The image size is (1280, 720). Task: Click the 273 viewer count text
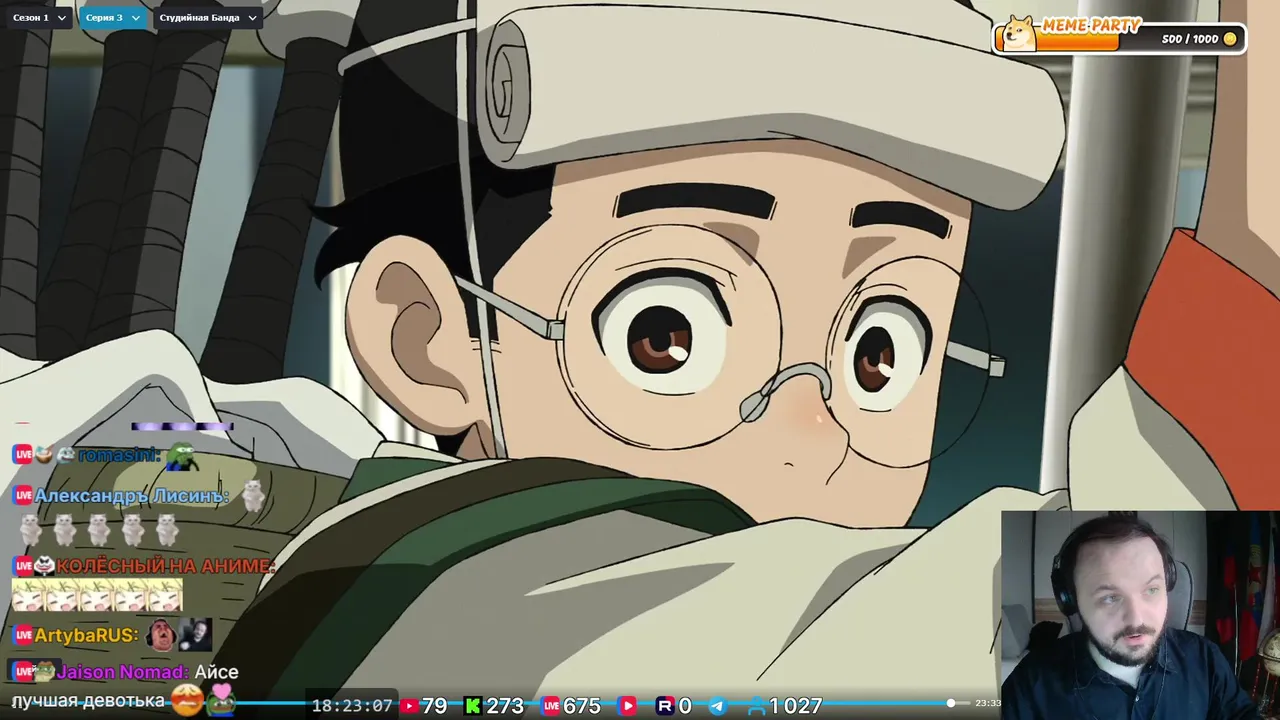pyautogui.click(x=505, y=706)
